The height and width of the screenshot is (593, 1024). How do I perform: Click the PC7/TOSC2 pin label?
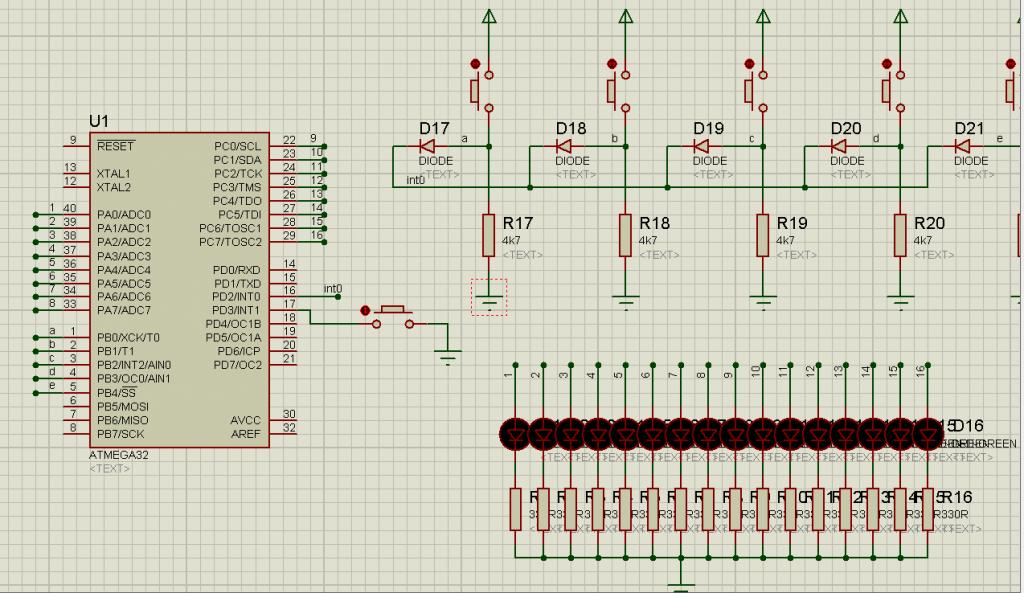click(x=230, y=242)
